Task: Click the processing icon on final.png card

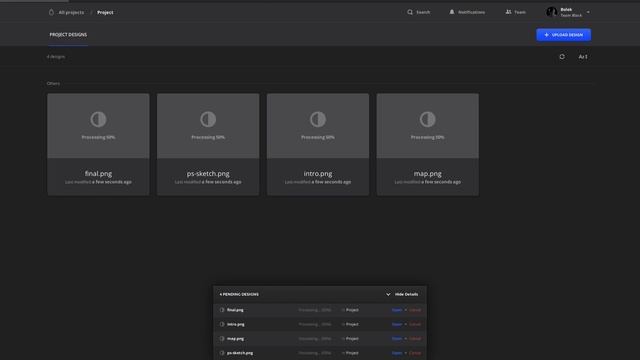Action: coord(98,119)
